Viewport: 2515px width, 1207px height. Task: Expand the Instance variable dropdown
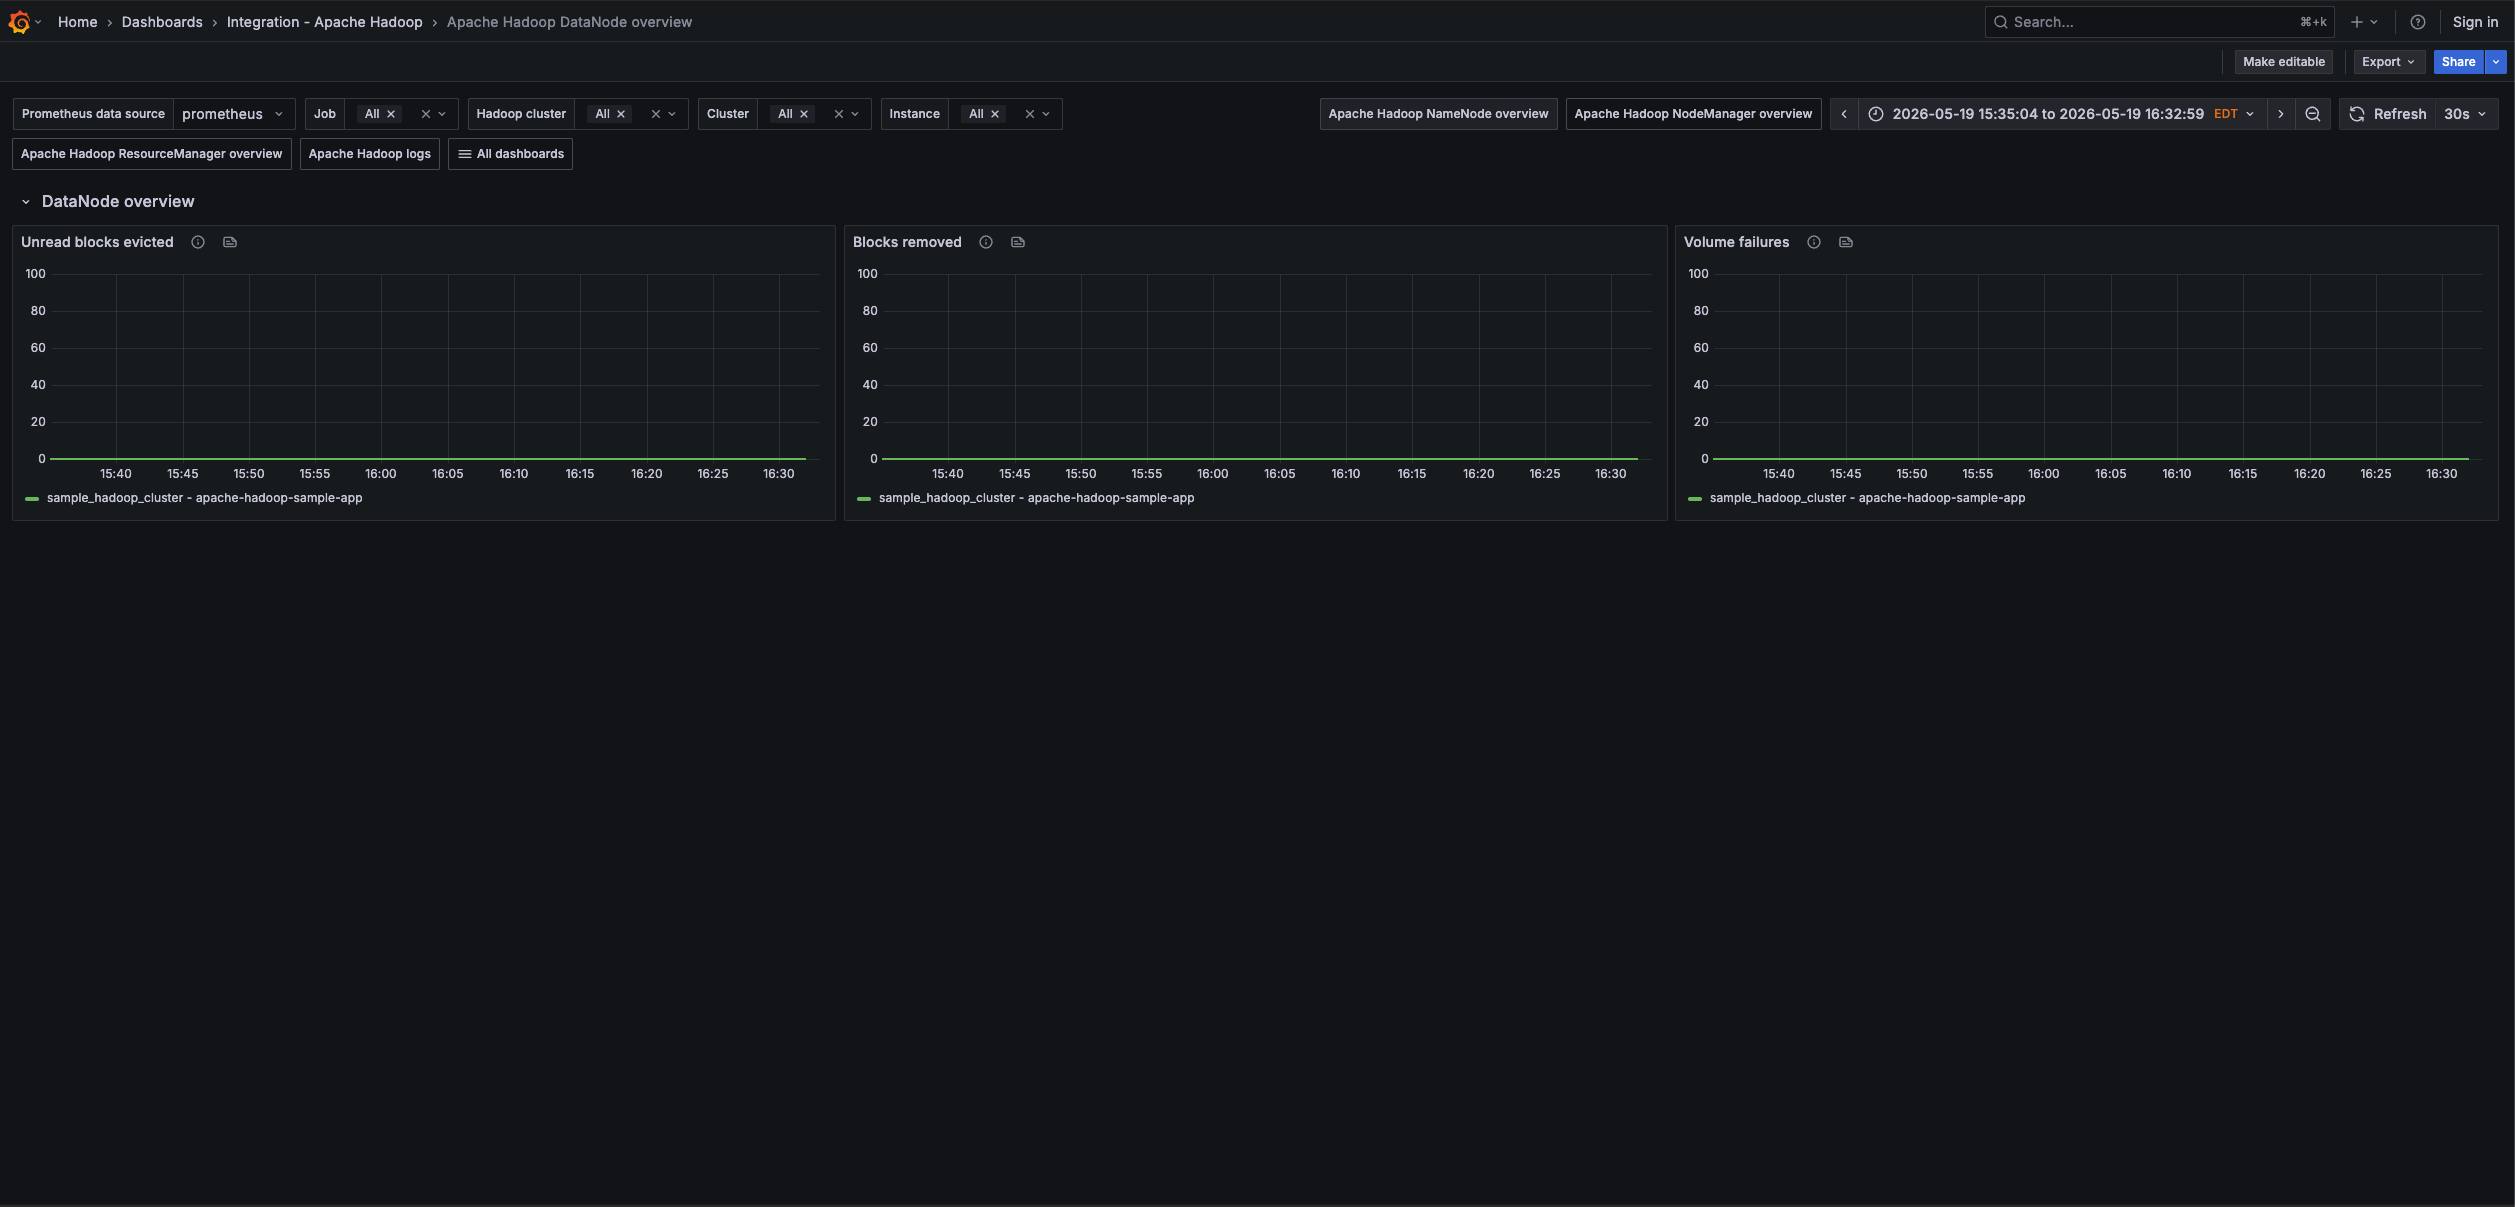(x=1046, y=114)
